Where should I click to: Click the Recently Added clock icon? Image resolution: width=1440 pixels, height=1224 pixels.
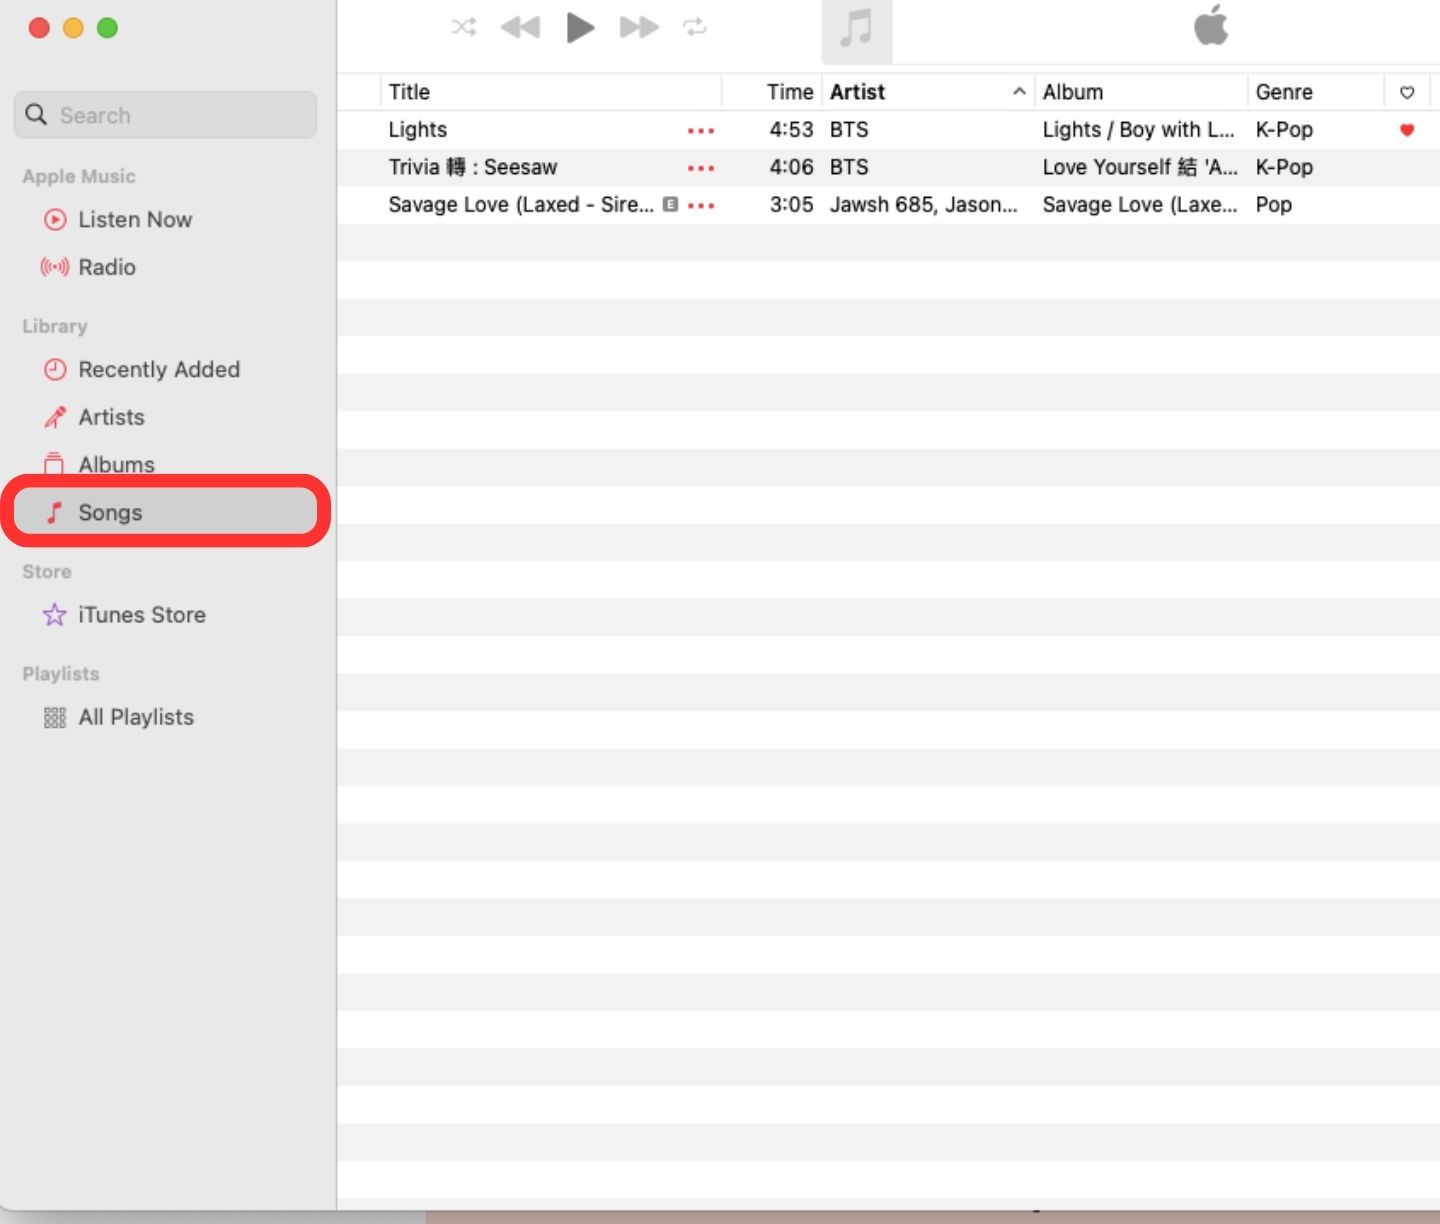(x=55, y=370)
